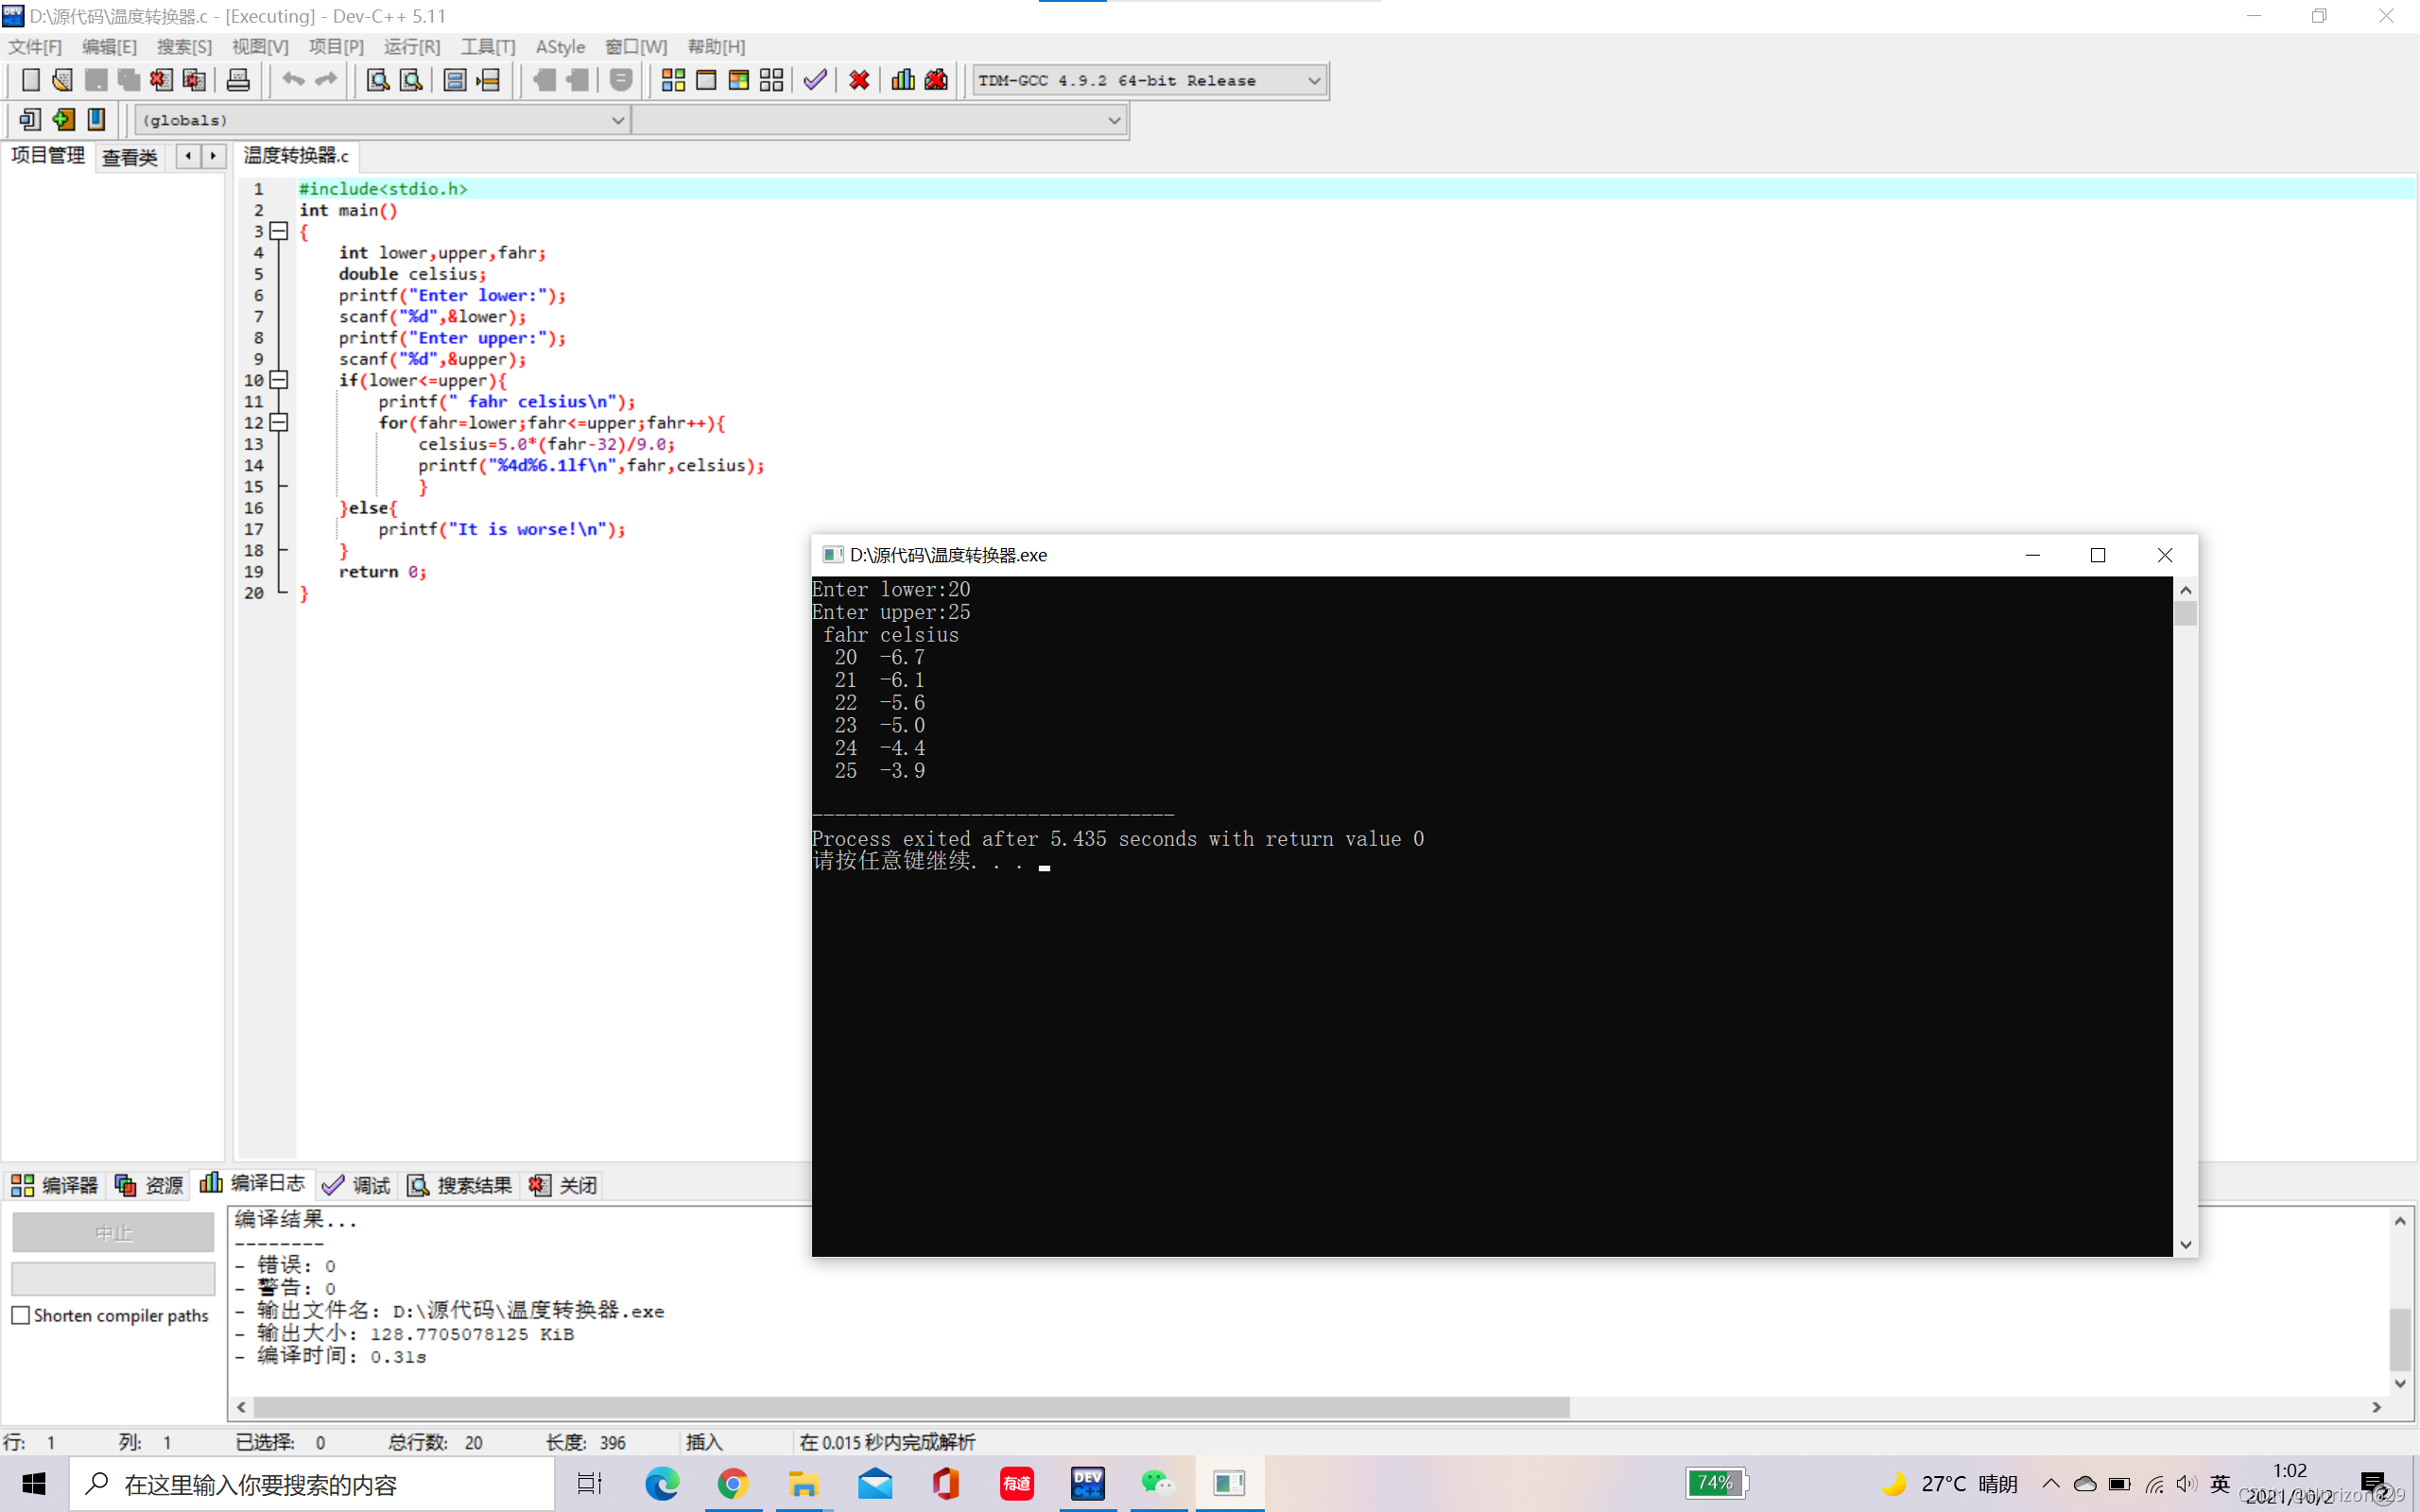Collapse the fold marker on line 12

[280, 423]
